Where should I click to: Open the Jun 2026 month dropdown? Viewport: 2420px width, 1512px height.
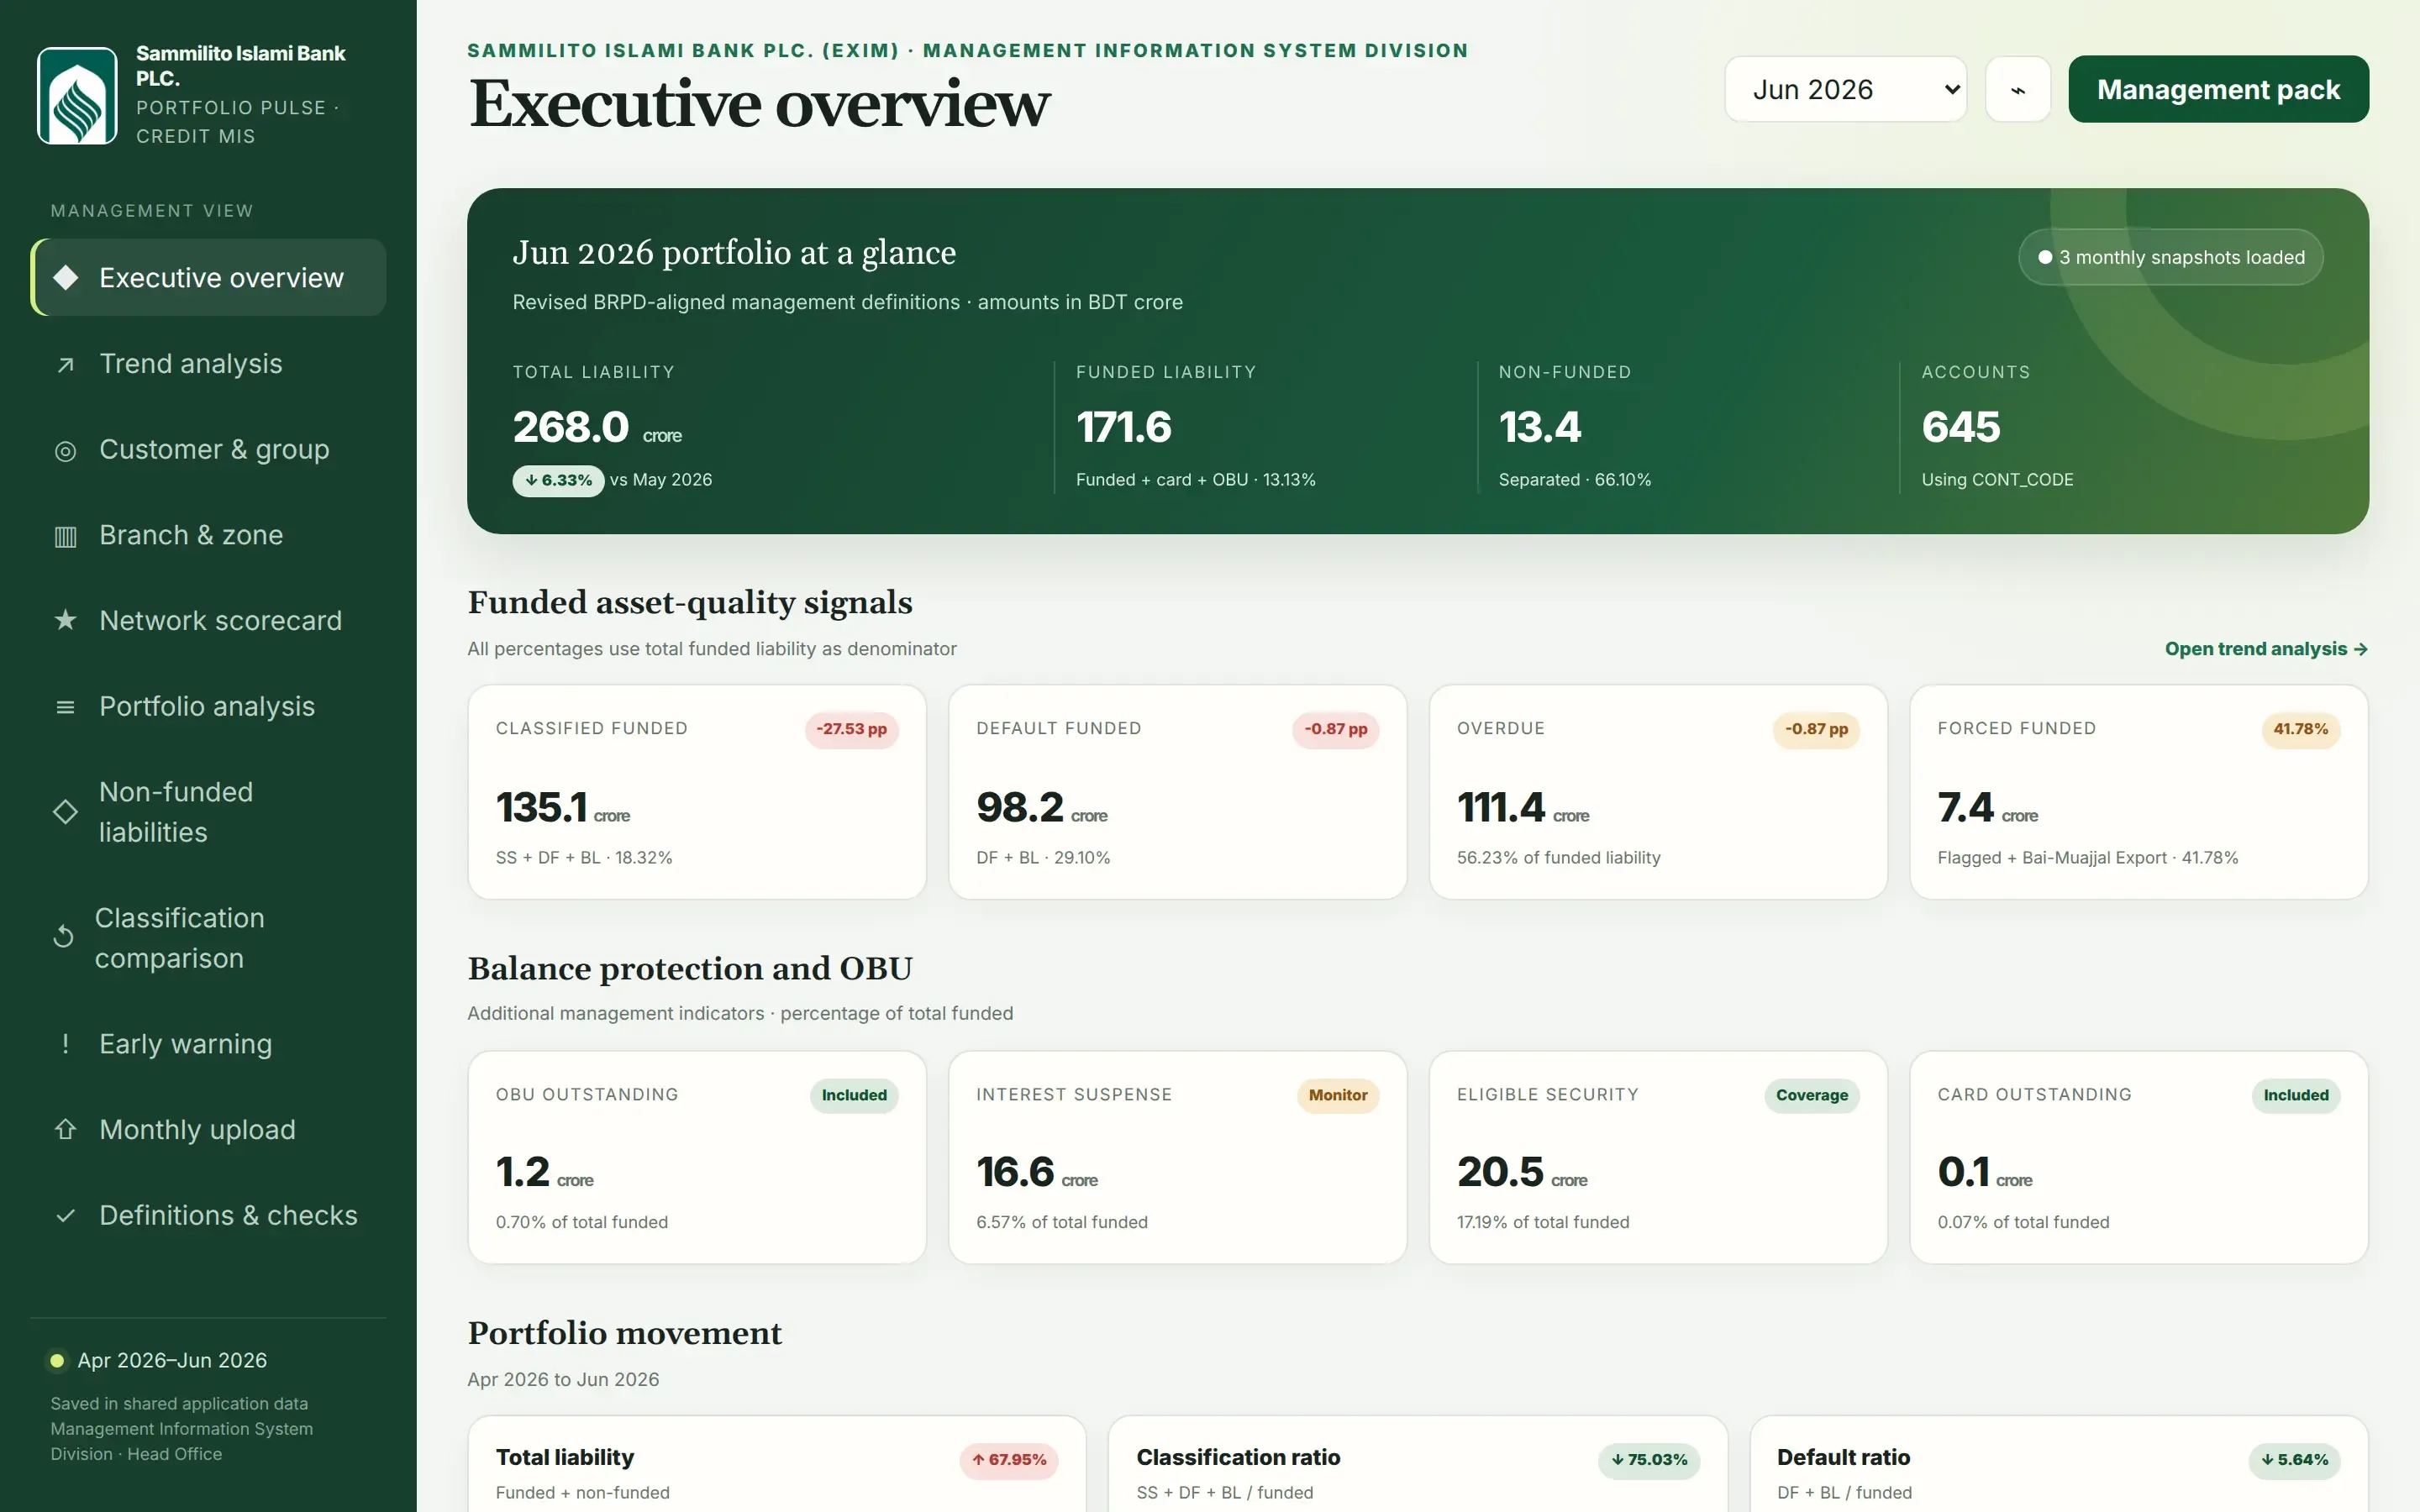[1846, 89]
